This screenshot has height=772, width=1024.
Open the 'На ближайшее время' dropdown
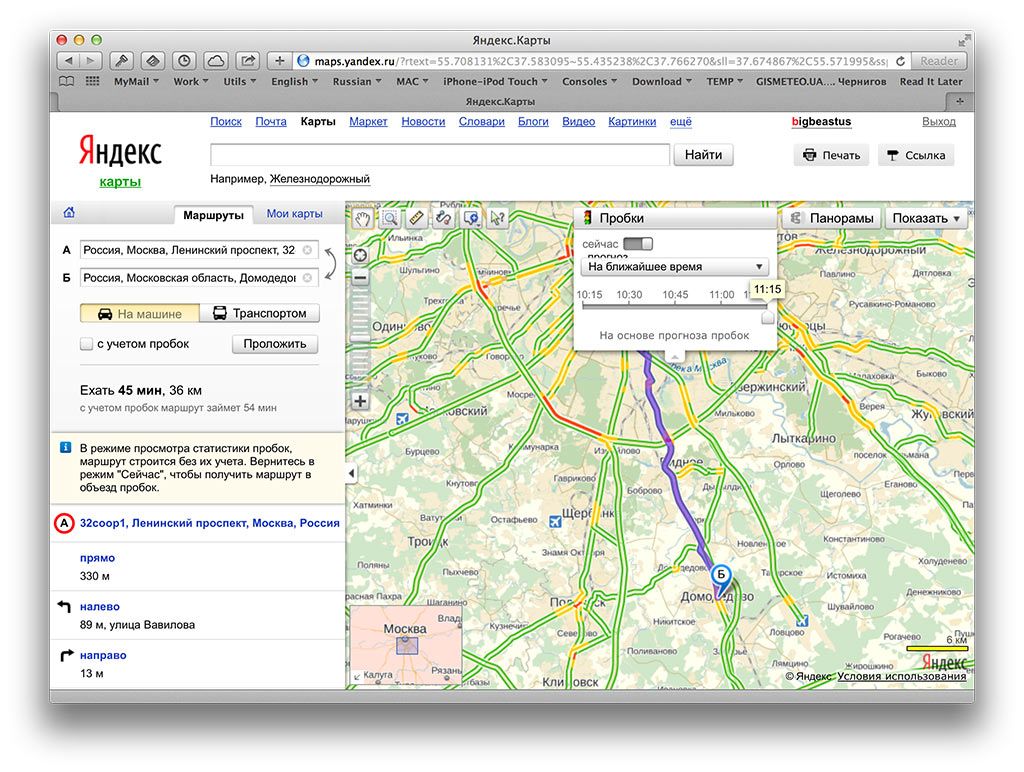click(674, 267)
